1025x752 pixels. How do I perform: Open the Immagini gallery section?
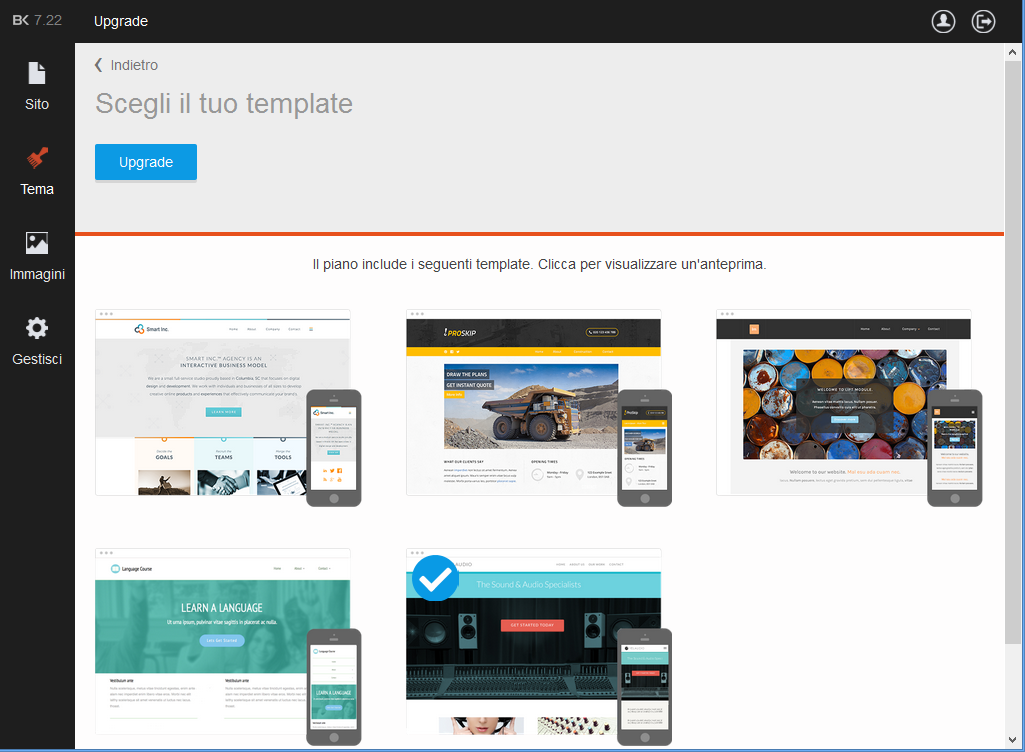(x=37, y=256)
